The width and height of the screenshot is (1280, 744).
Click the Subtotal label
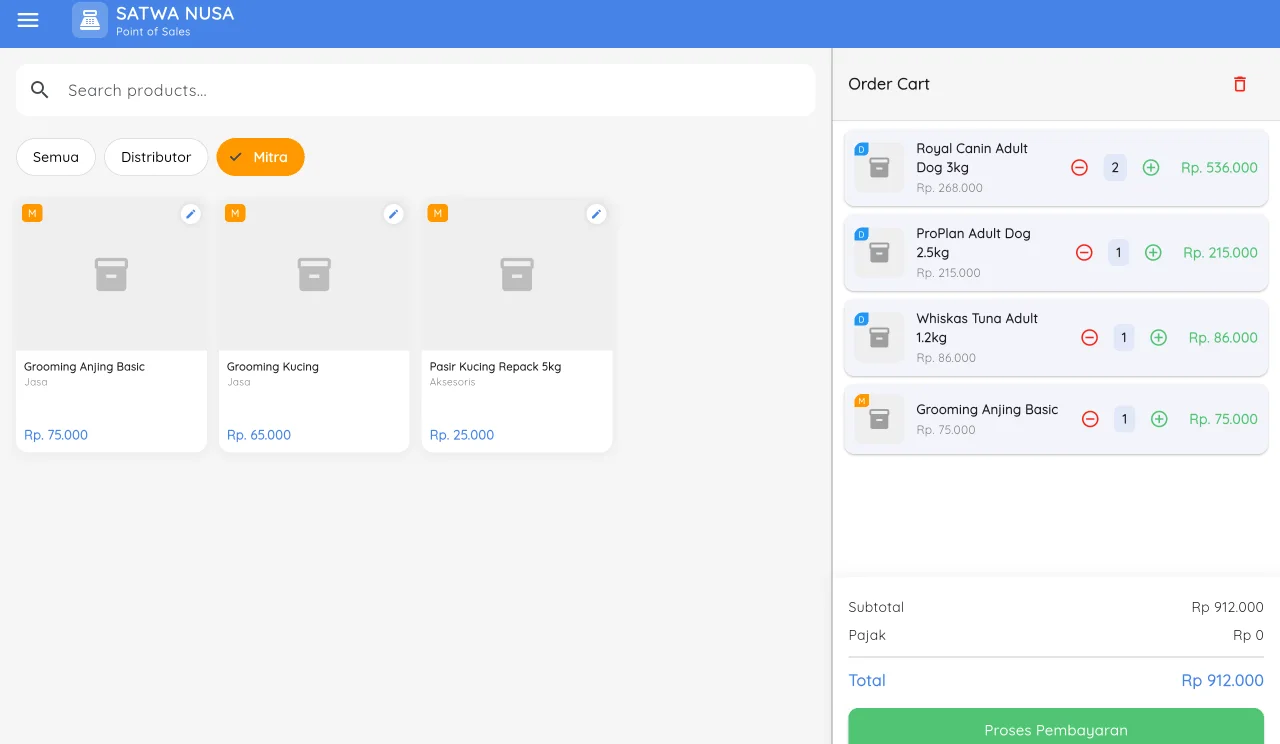pos(876,607)
